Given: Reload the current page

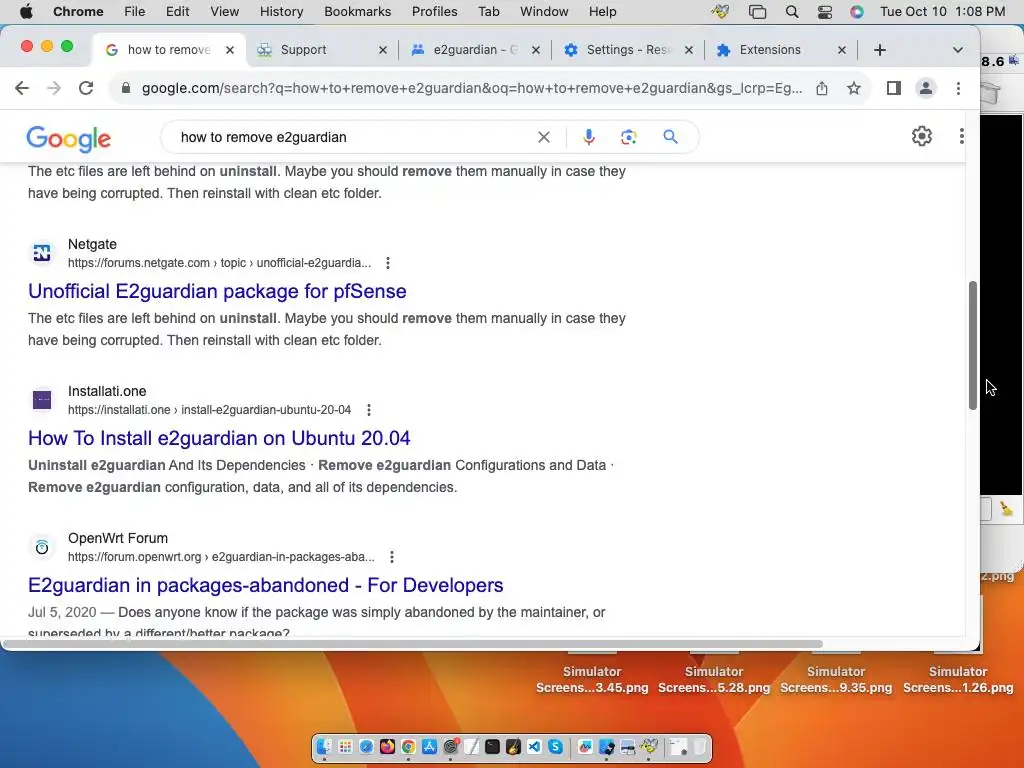Looking at the screenshot, I should [86, 88].
